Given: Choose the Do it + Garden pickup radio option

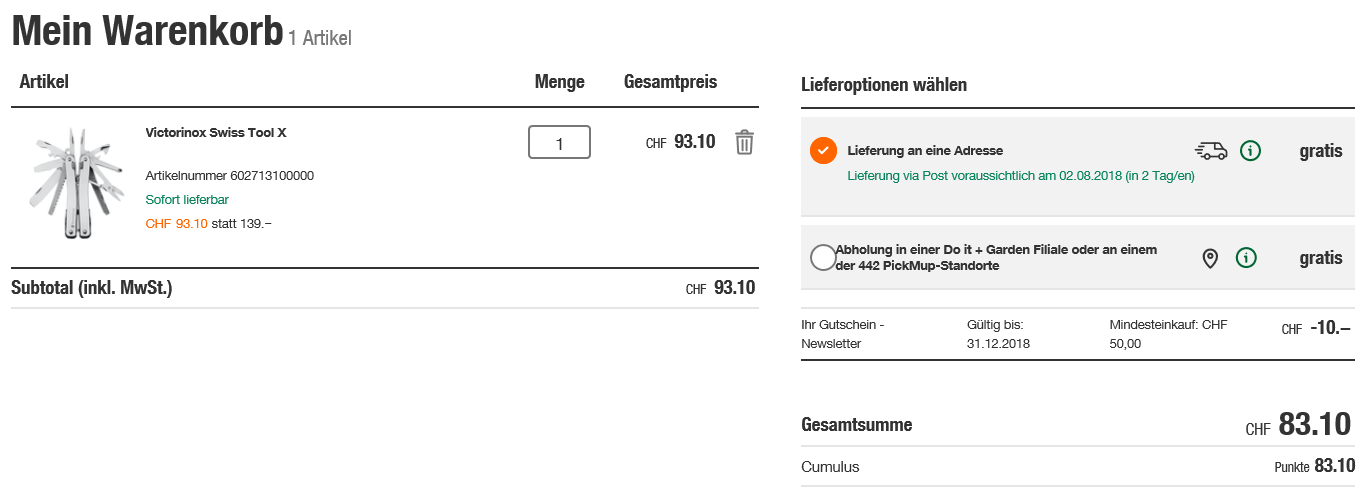Looking at the screenshot, I should (x=823, y=258).
